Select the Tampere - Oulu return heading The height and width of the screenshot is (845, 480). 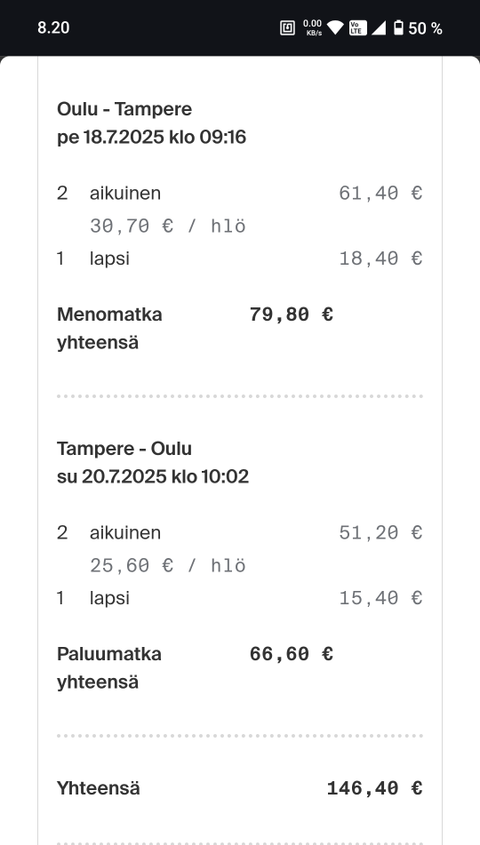124,448
